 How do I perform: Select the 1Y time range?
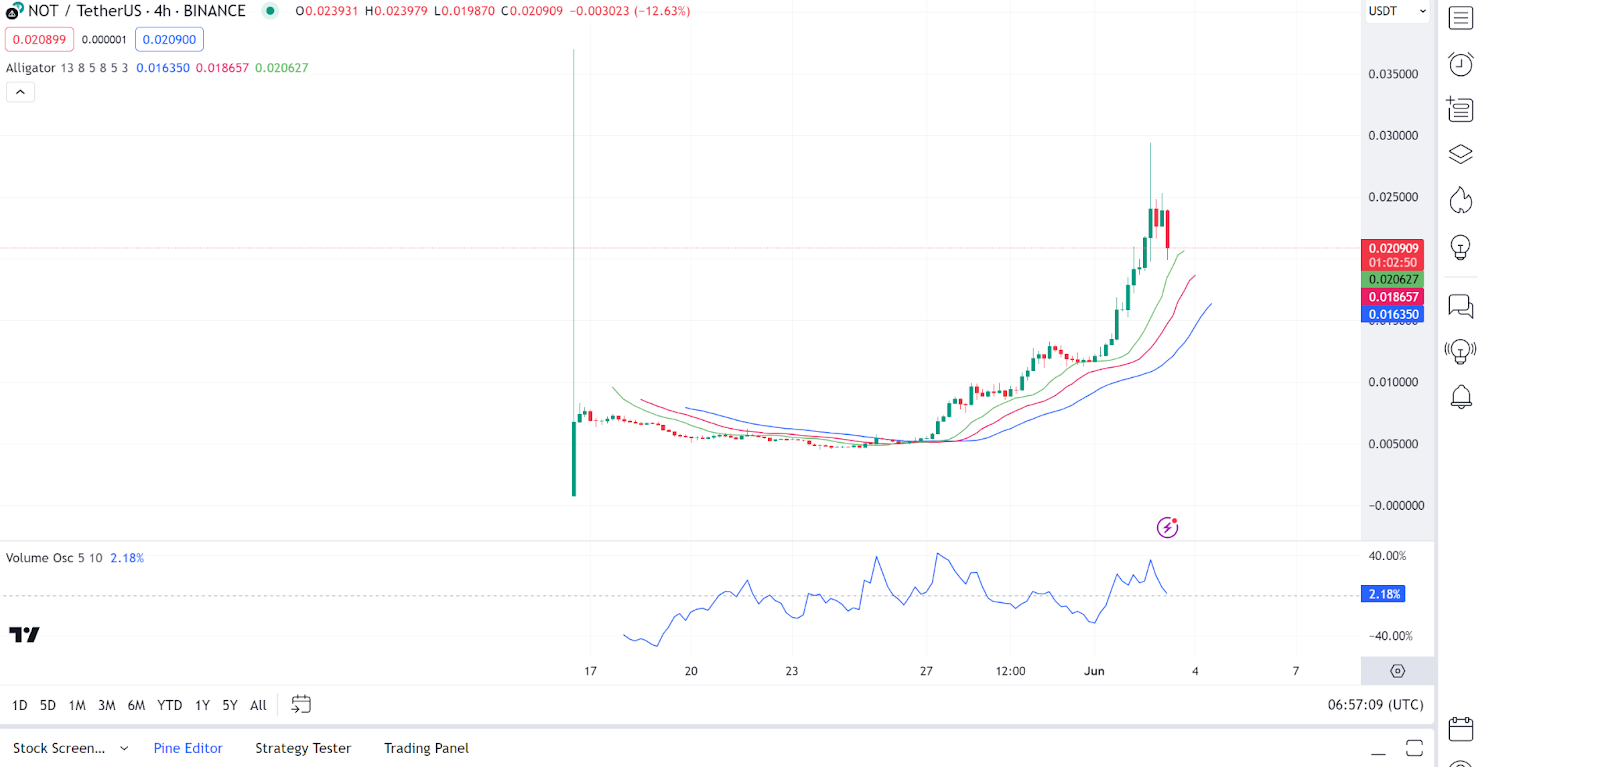coord(202,705)
